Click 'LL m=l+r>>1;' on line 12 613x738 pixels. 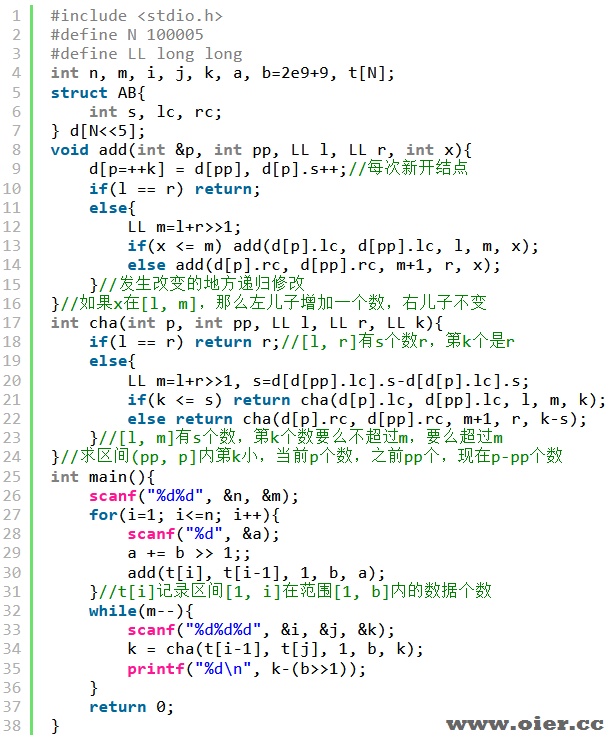point(184,227)
